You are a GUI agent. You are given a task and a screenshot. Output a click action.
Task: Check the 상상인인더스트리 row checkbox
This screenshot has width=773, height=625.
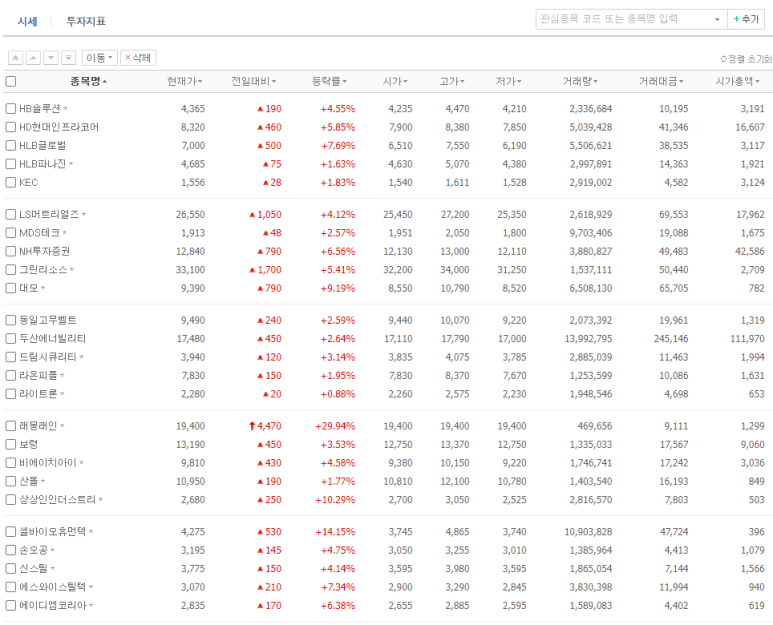tap(10, 500)
